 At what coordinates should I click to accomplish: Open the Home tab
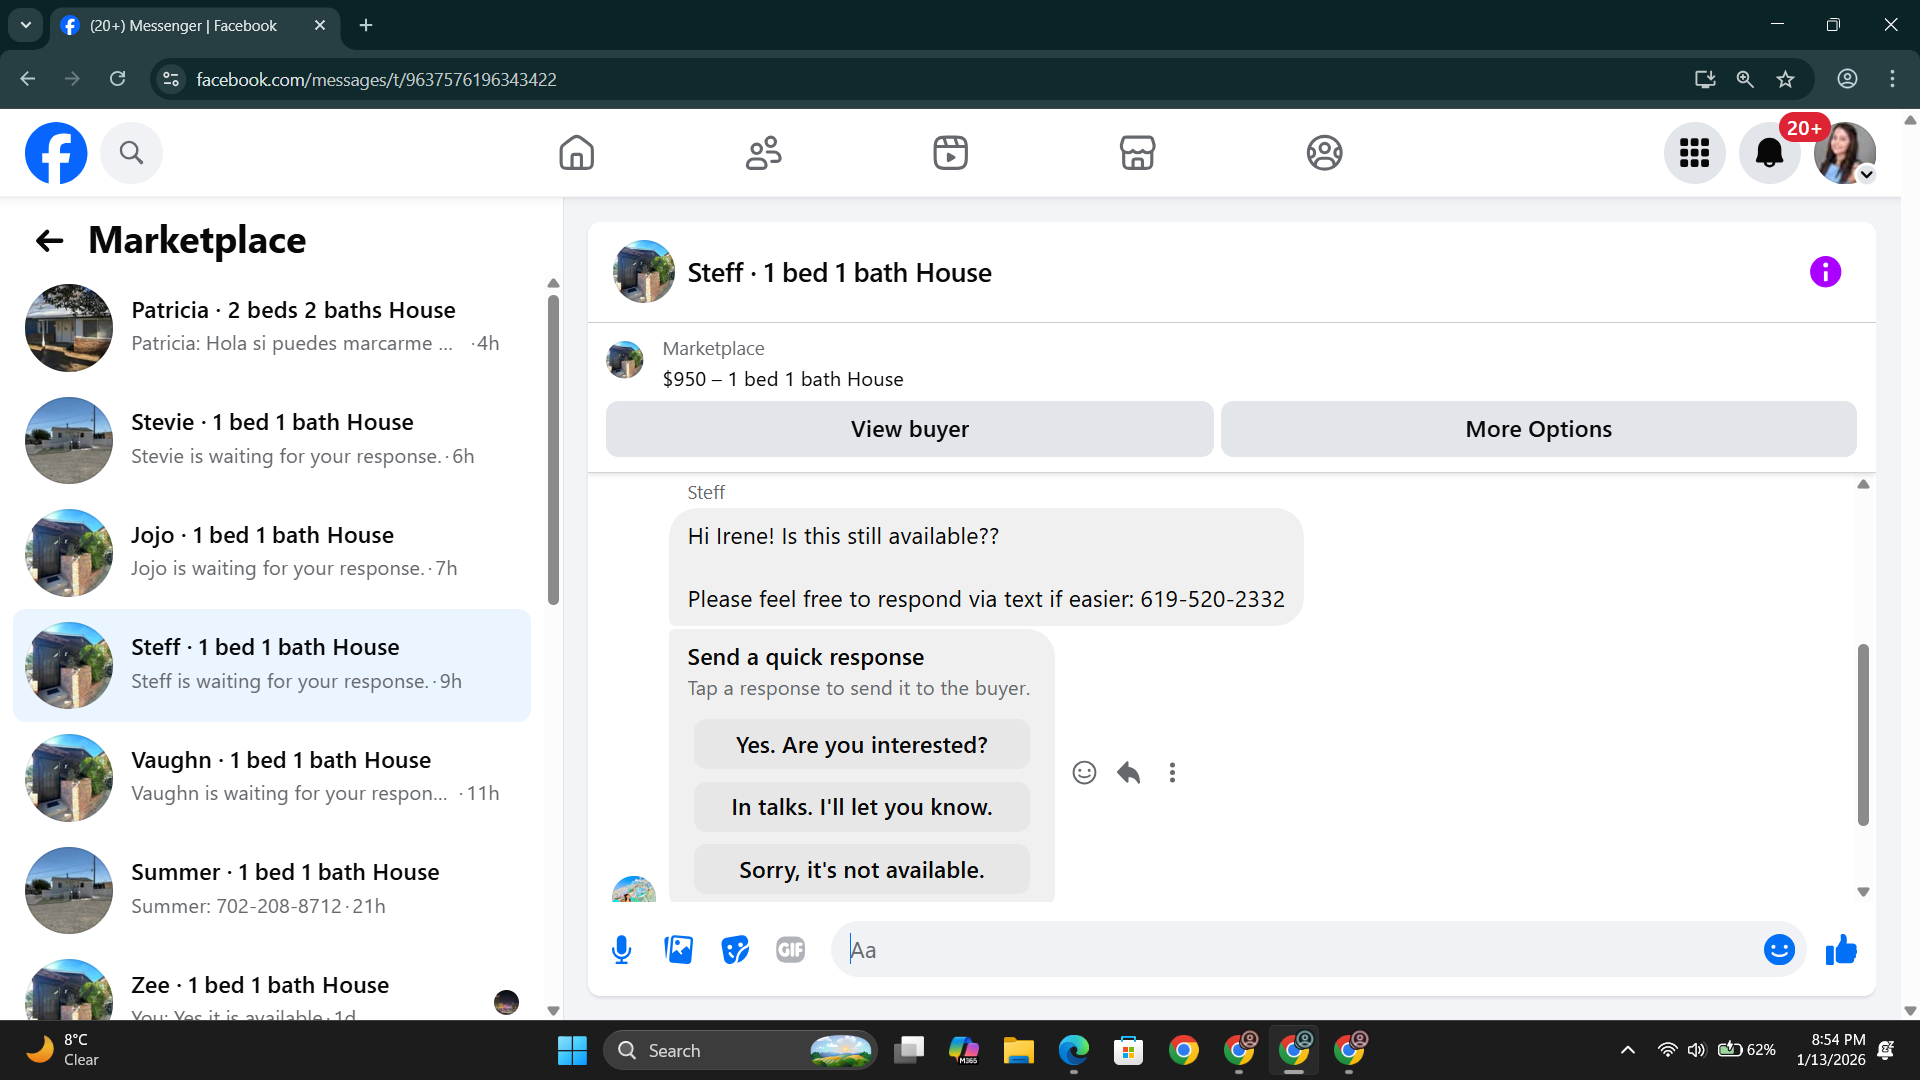[x=576, y=153]
